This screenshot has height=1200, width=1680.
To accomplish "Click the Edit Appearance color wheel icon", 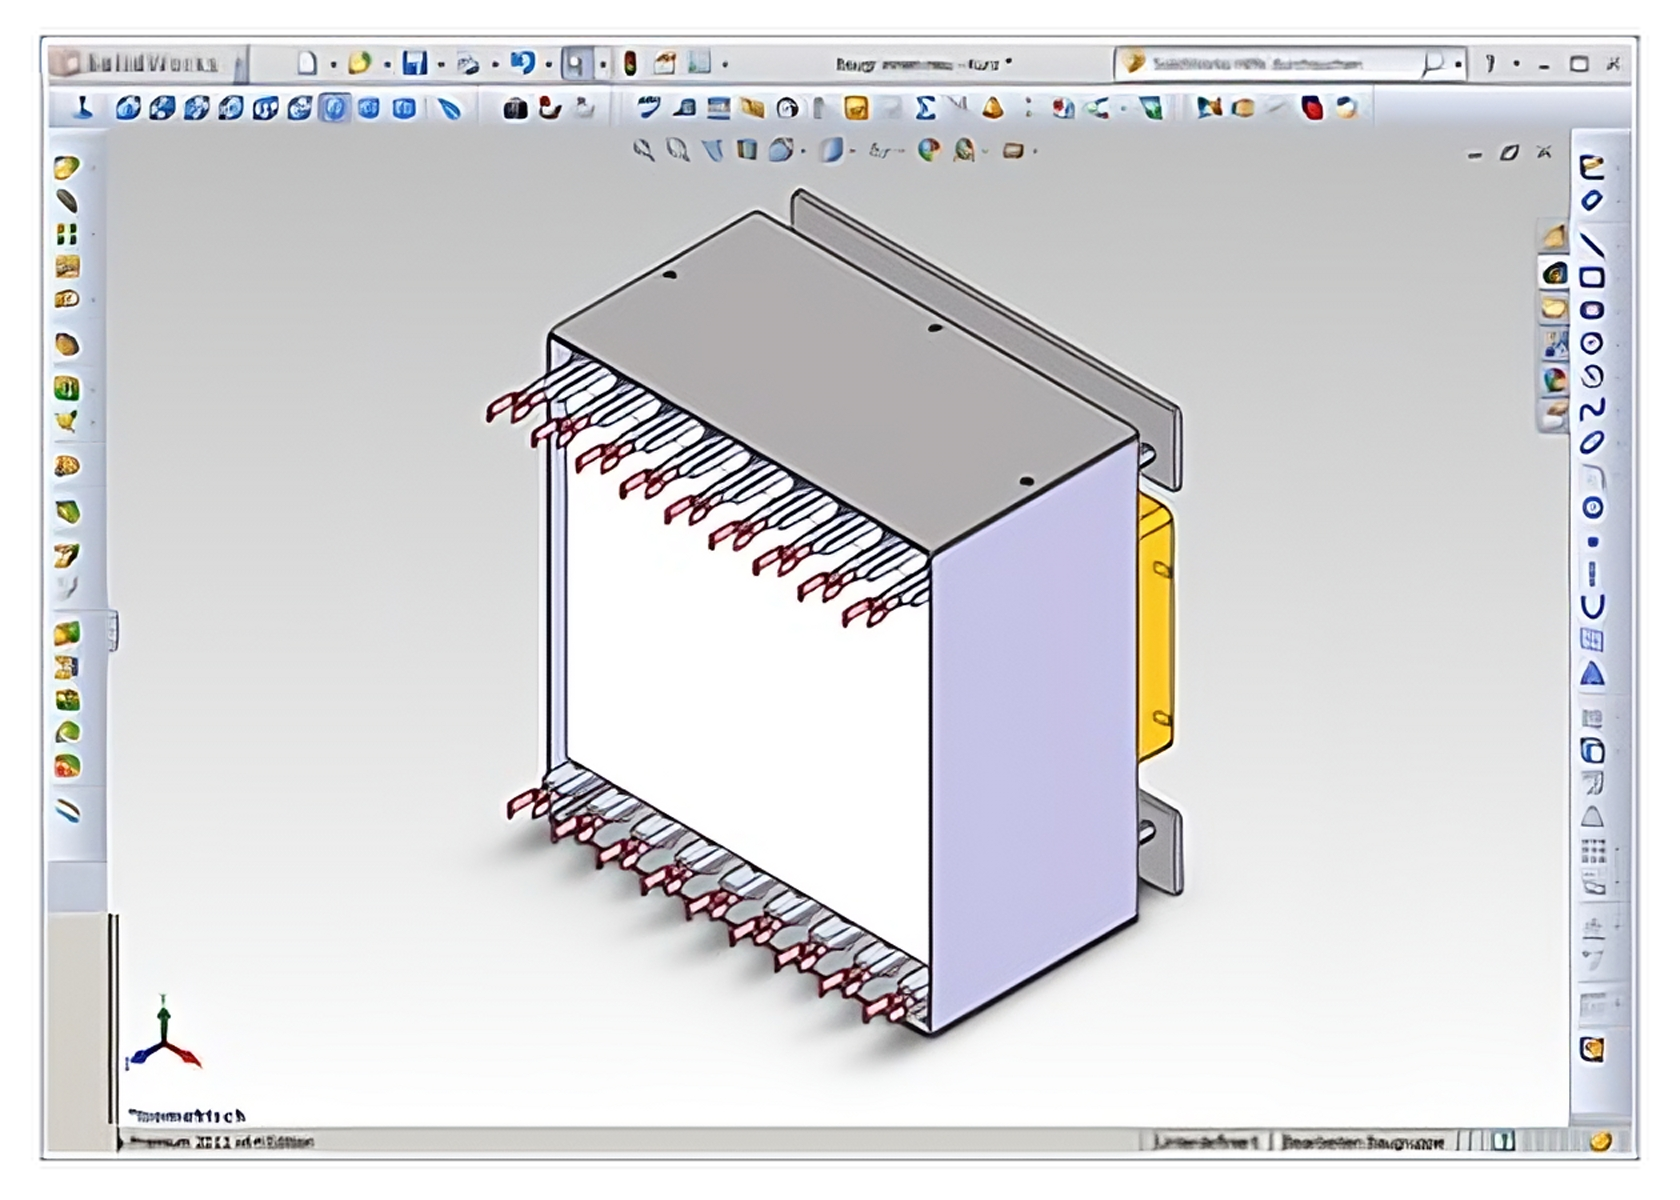I will (930, 151).
